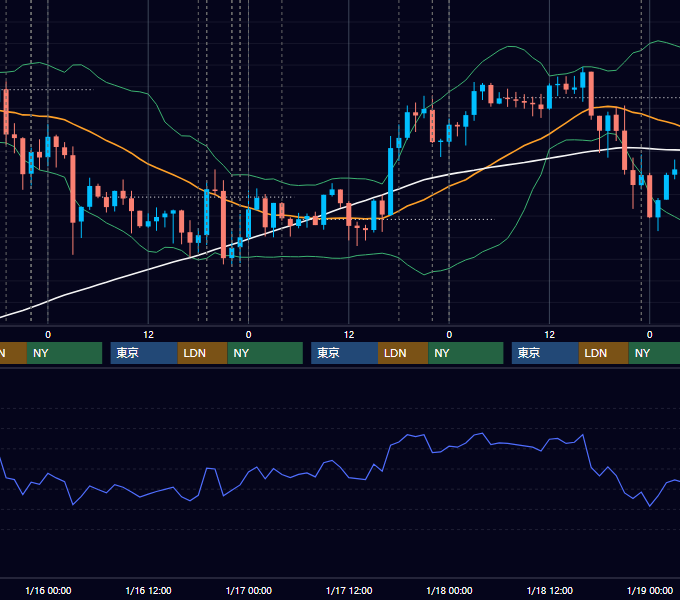Click the 1/17 12:00 time axis label
Screen dimensions: 680x600
click(x=349, y=590)
